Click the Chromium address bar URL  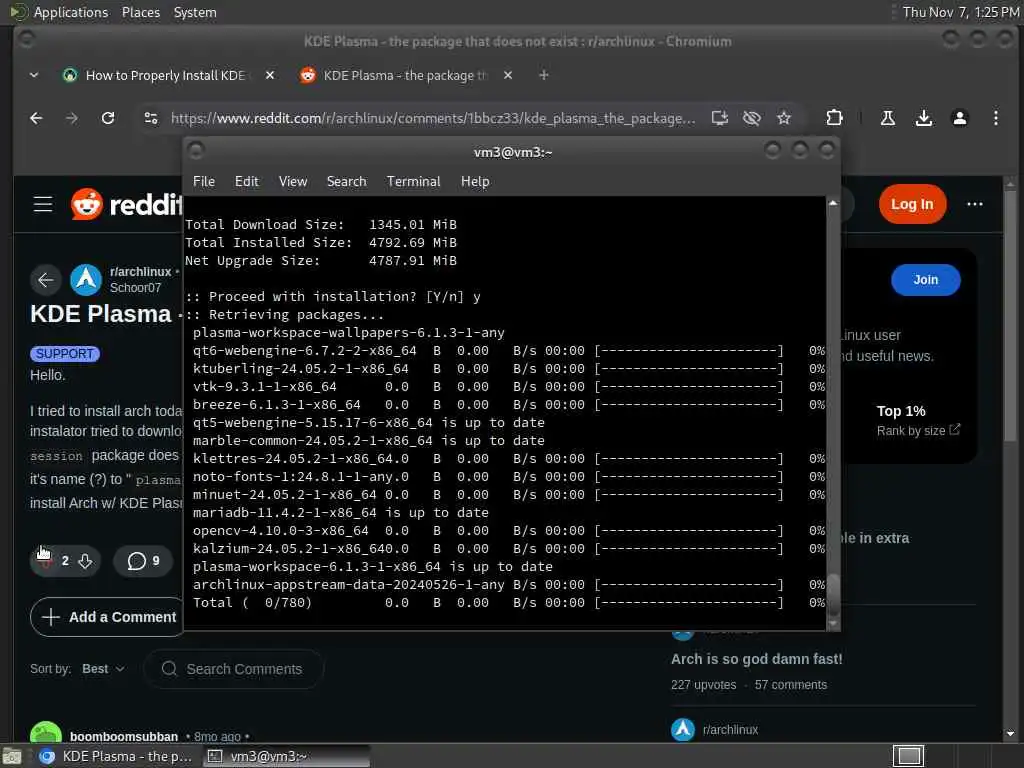(x=433, y=118)
